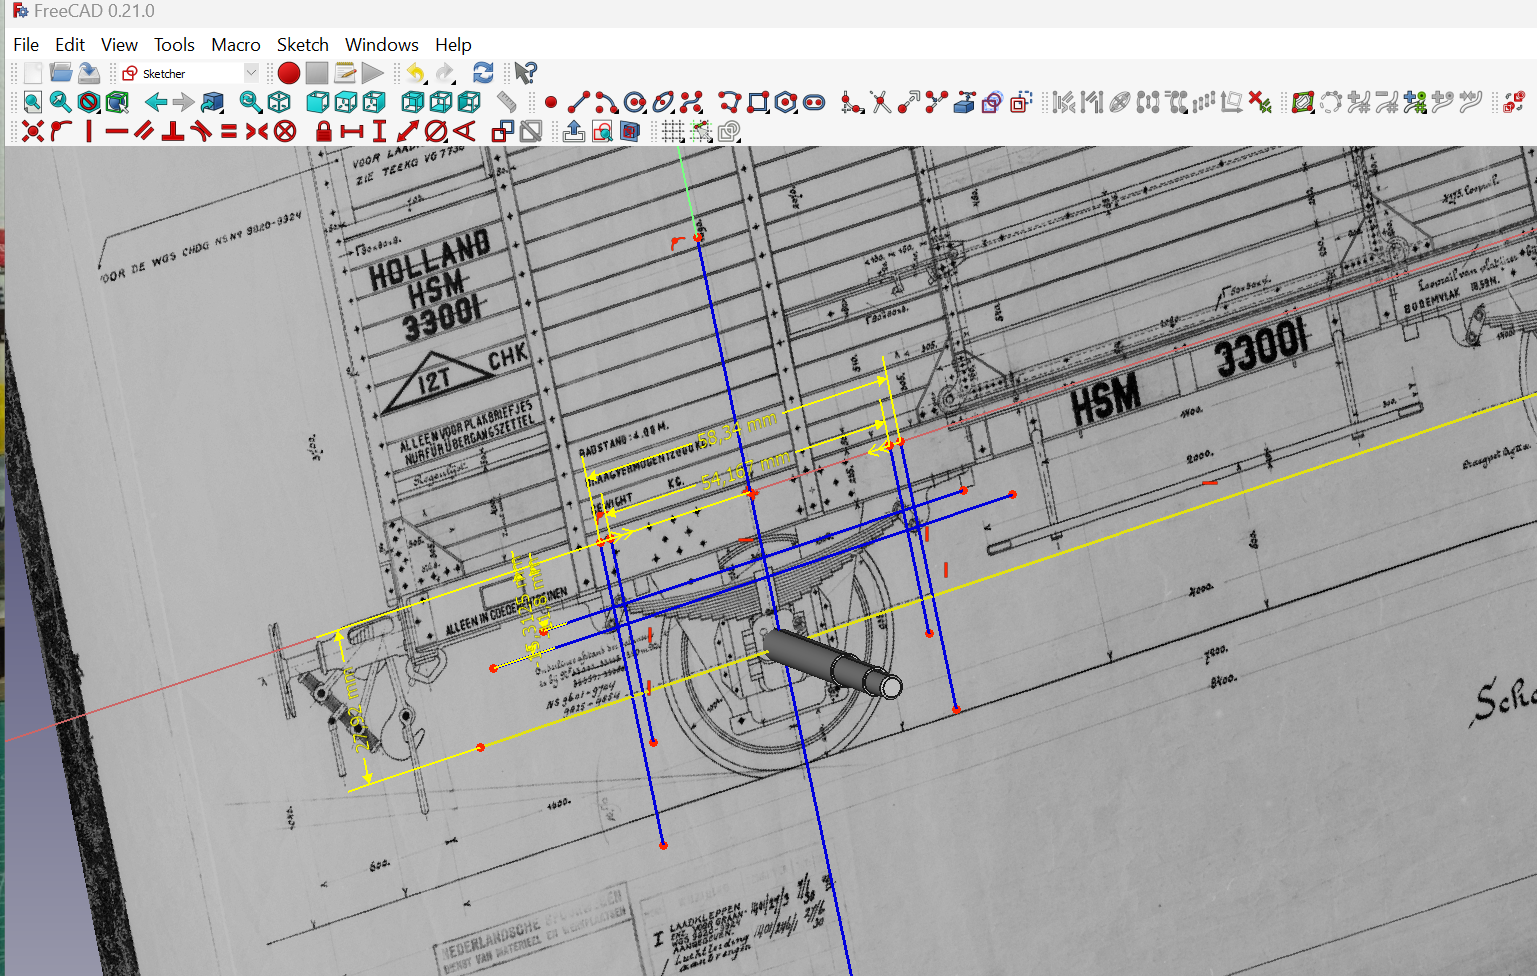This screenshot has height=976, width=1537.
Task: Execute the macro with the play button
Action: click(373, 73)
